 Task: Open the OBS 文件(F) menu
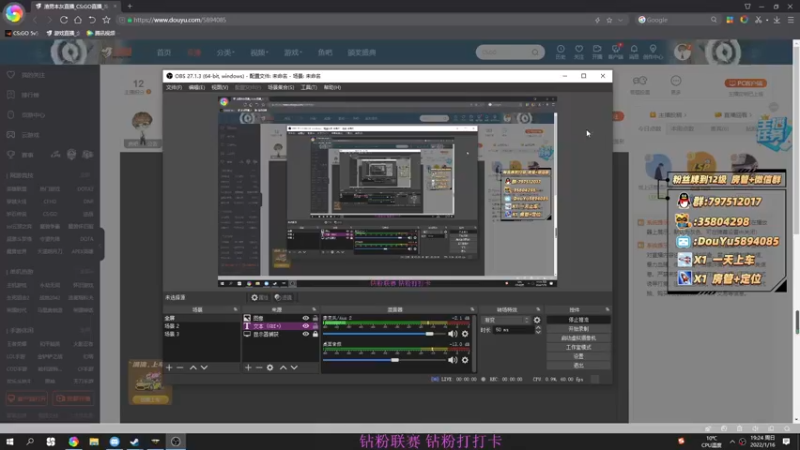(173, 87)
